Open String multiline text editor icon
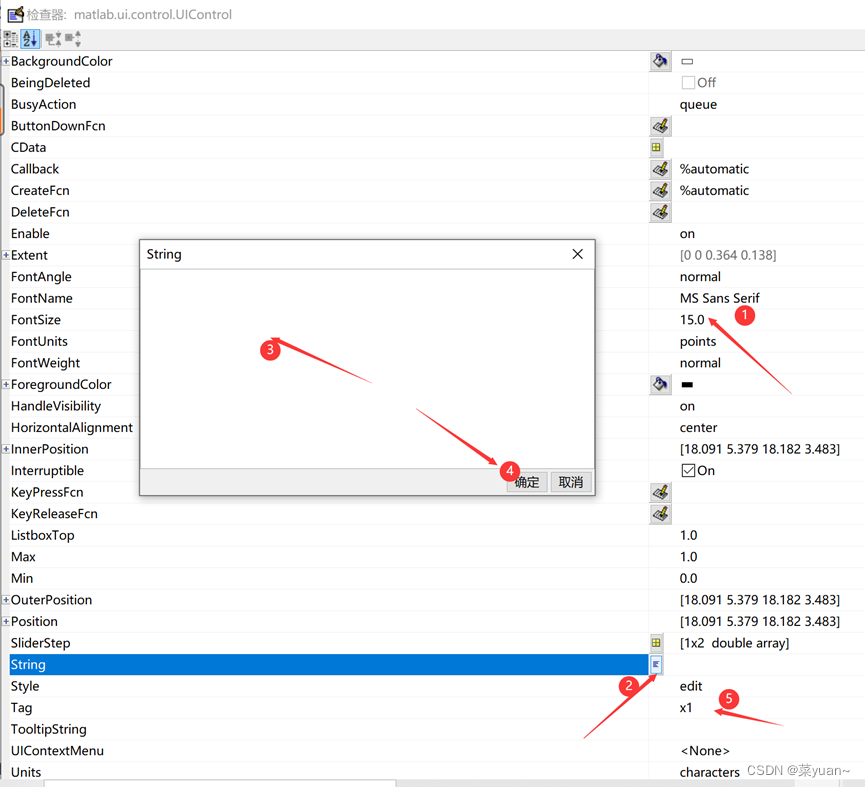The image size is (865, 787). 656,665
